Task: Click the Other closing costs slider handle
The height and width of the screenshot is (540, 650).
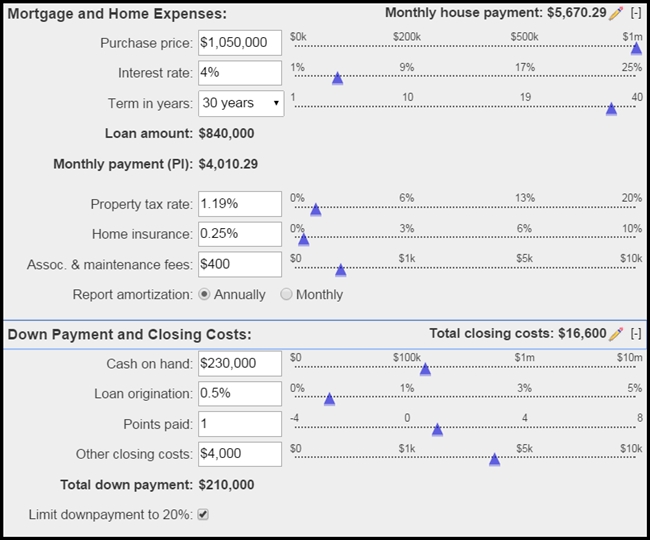Action: (x=494, y=460)
